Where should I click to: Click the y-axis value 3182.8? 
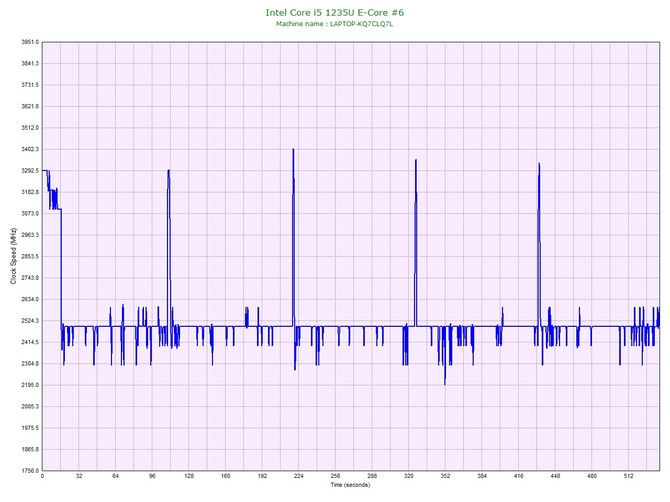tap(30, 192)
